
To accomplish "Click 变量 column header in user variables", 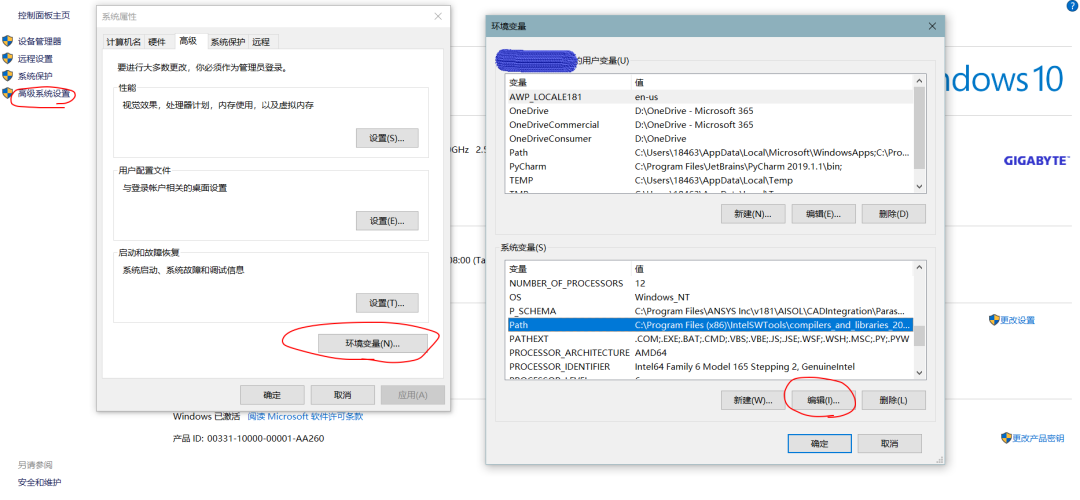I will coord(569,83).
